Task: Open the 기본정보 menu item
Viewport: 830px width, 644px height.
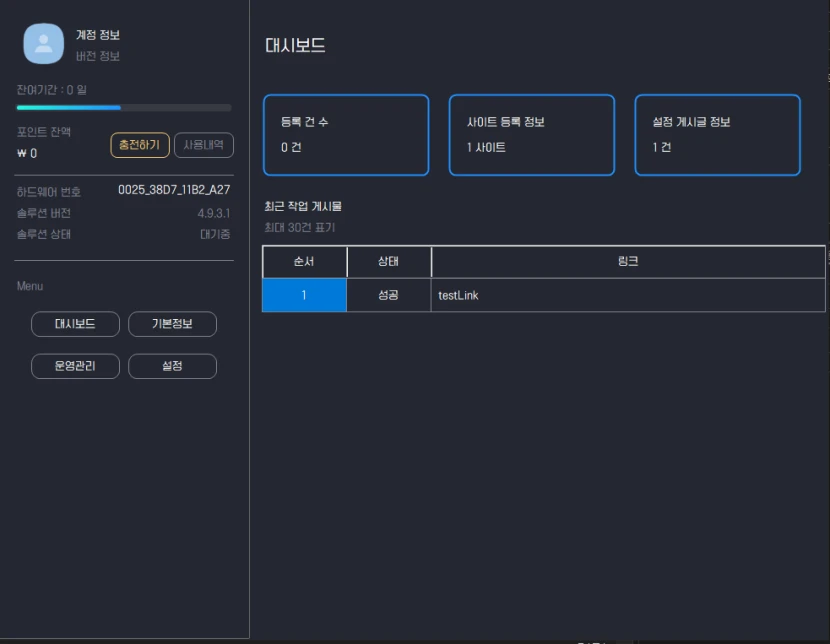Action: [172, 324]
